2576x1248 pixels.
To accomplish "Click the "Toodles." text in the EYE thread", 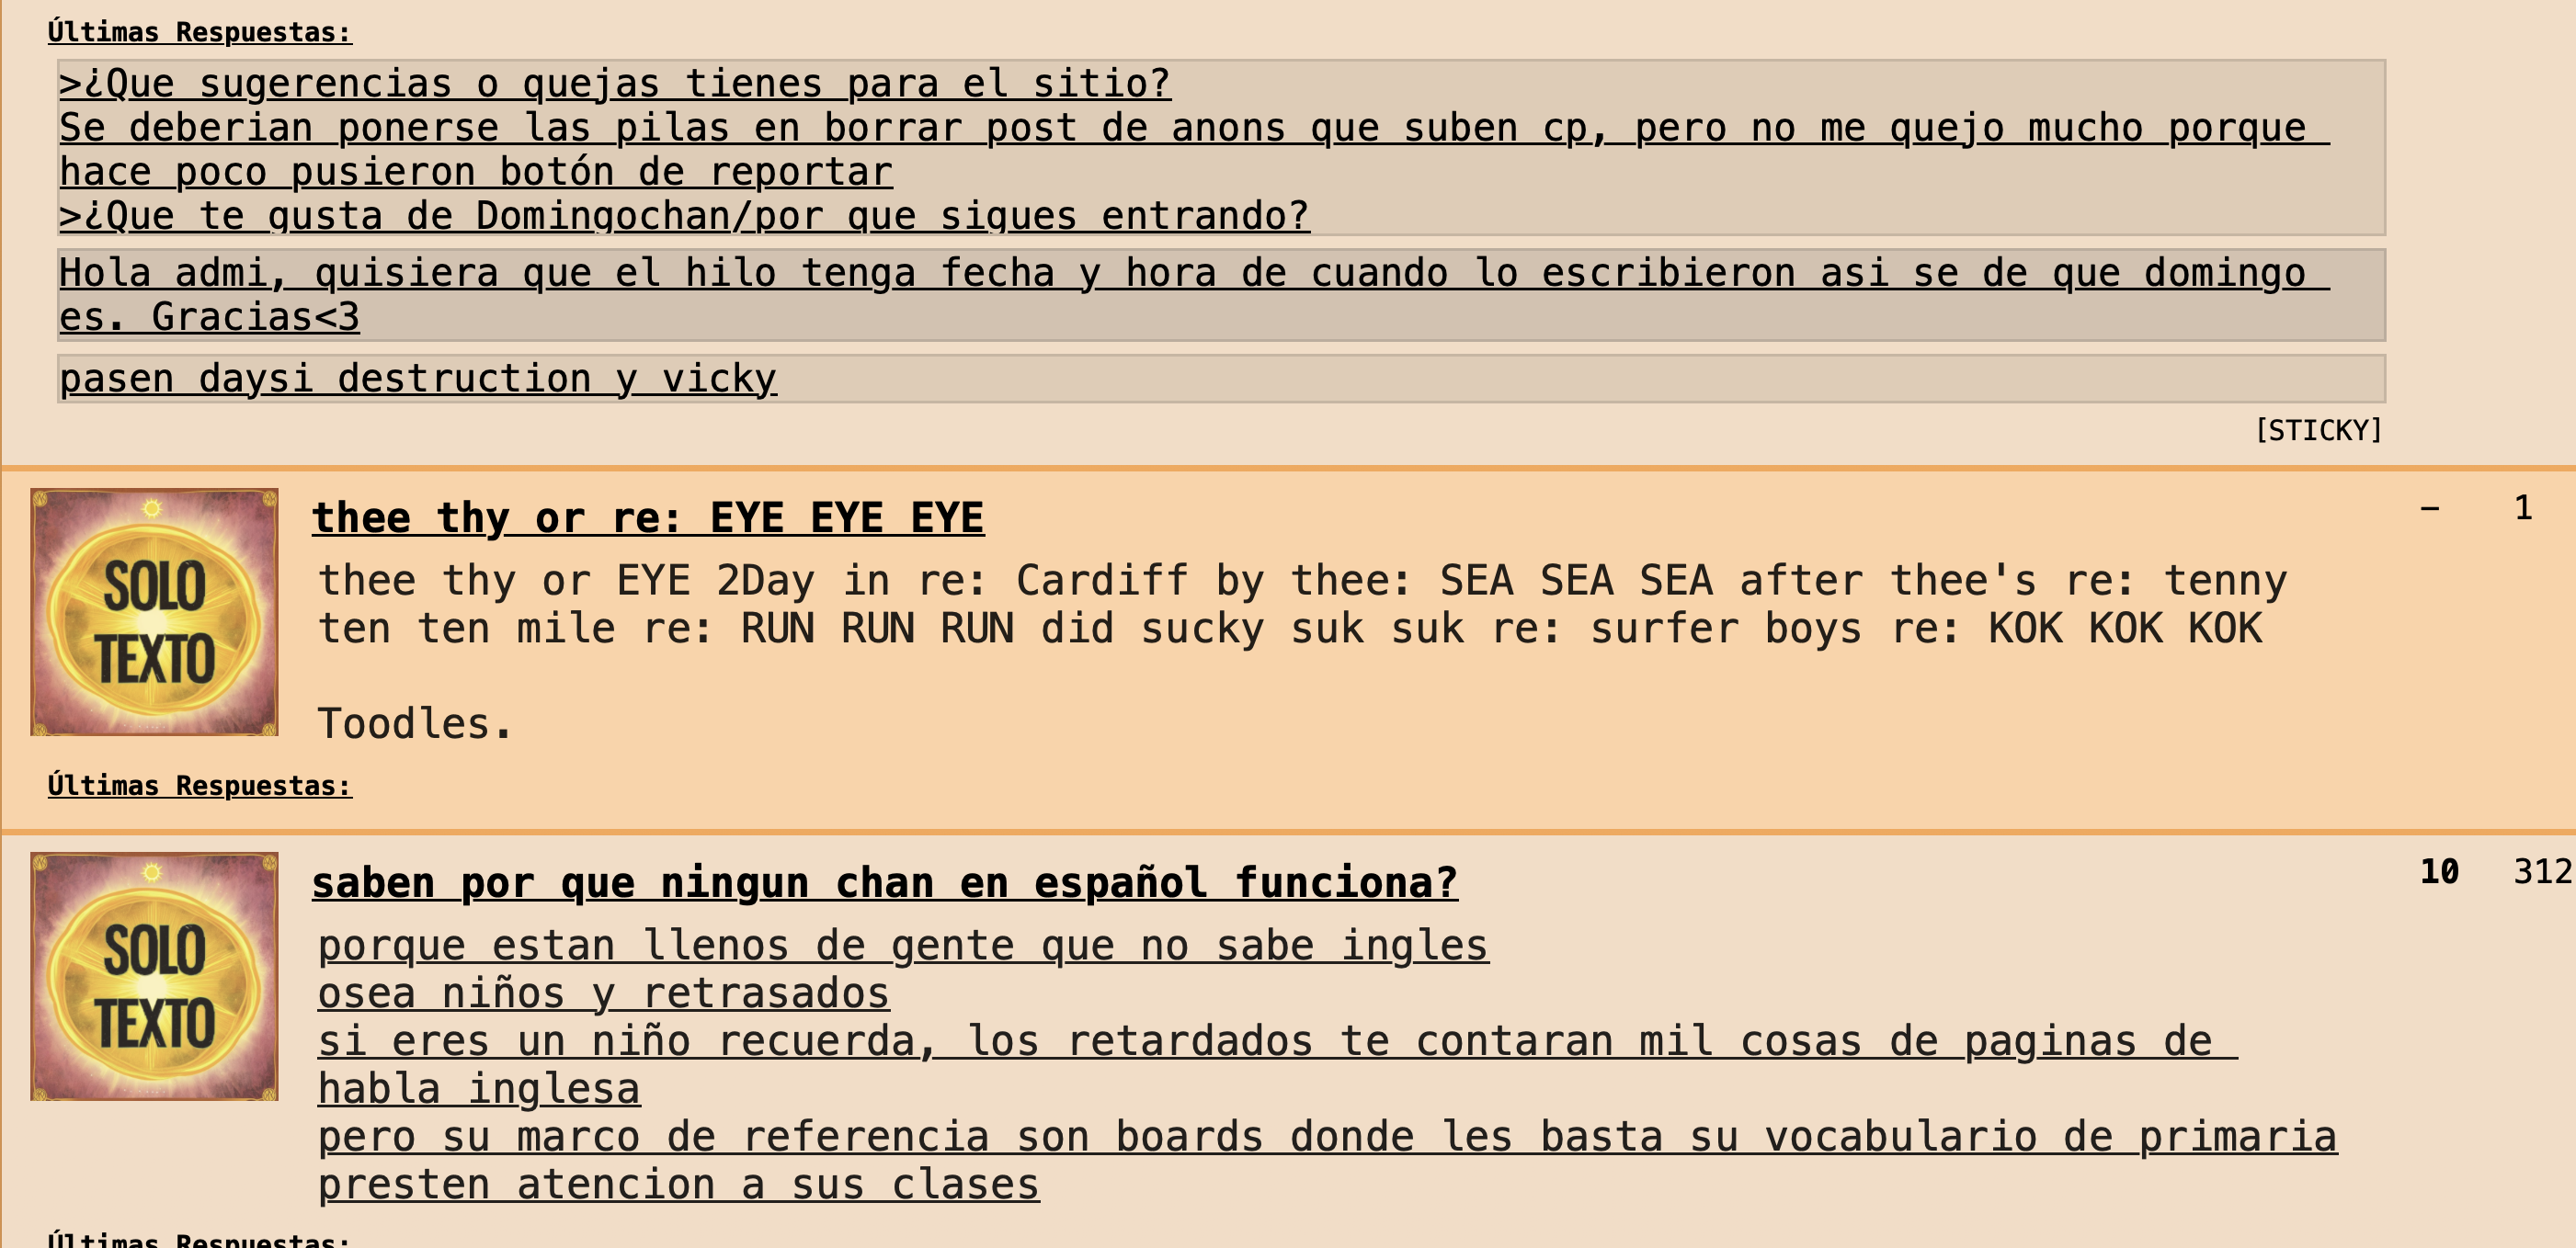I will click(415, 724).
